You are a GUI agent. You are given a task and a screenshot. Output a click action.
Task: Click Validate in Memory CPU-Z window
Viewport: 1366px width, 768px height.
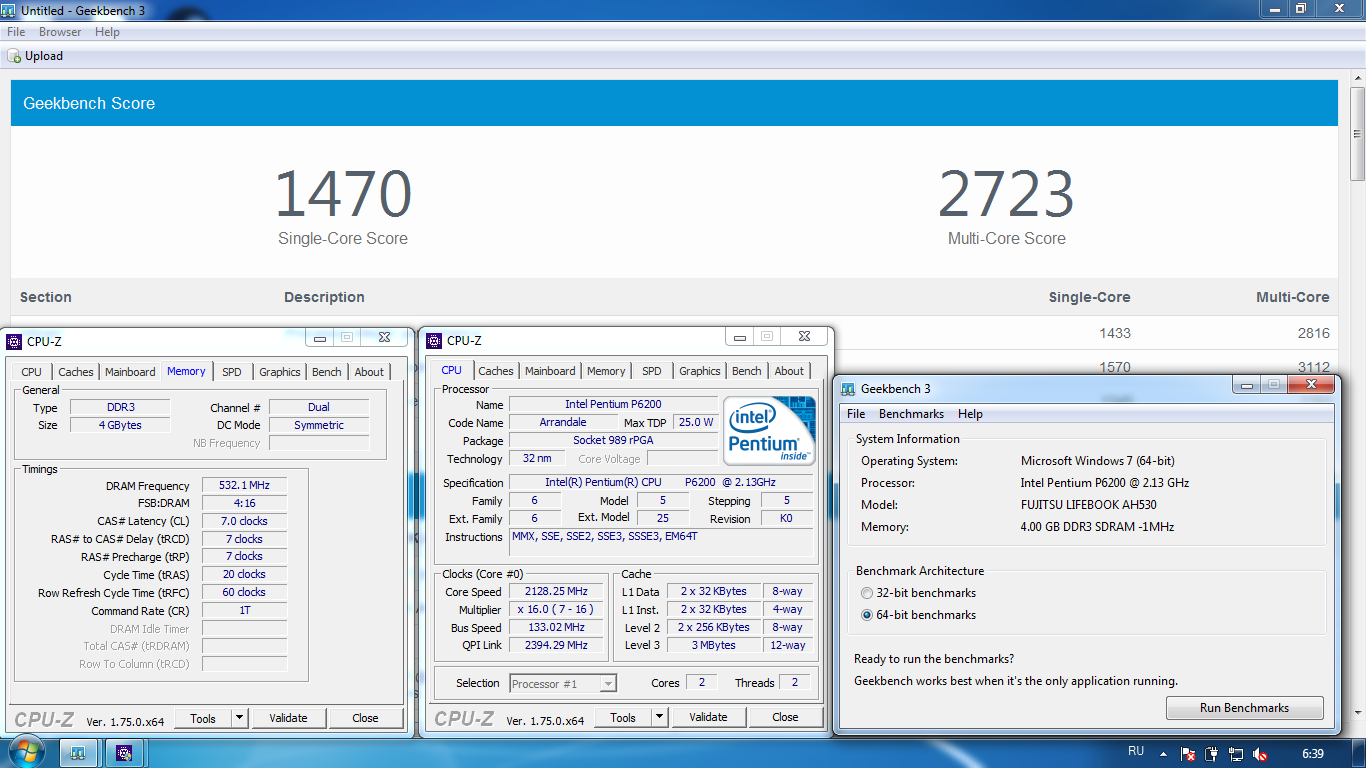288,718
